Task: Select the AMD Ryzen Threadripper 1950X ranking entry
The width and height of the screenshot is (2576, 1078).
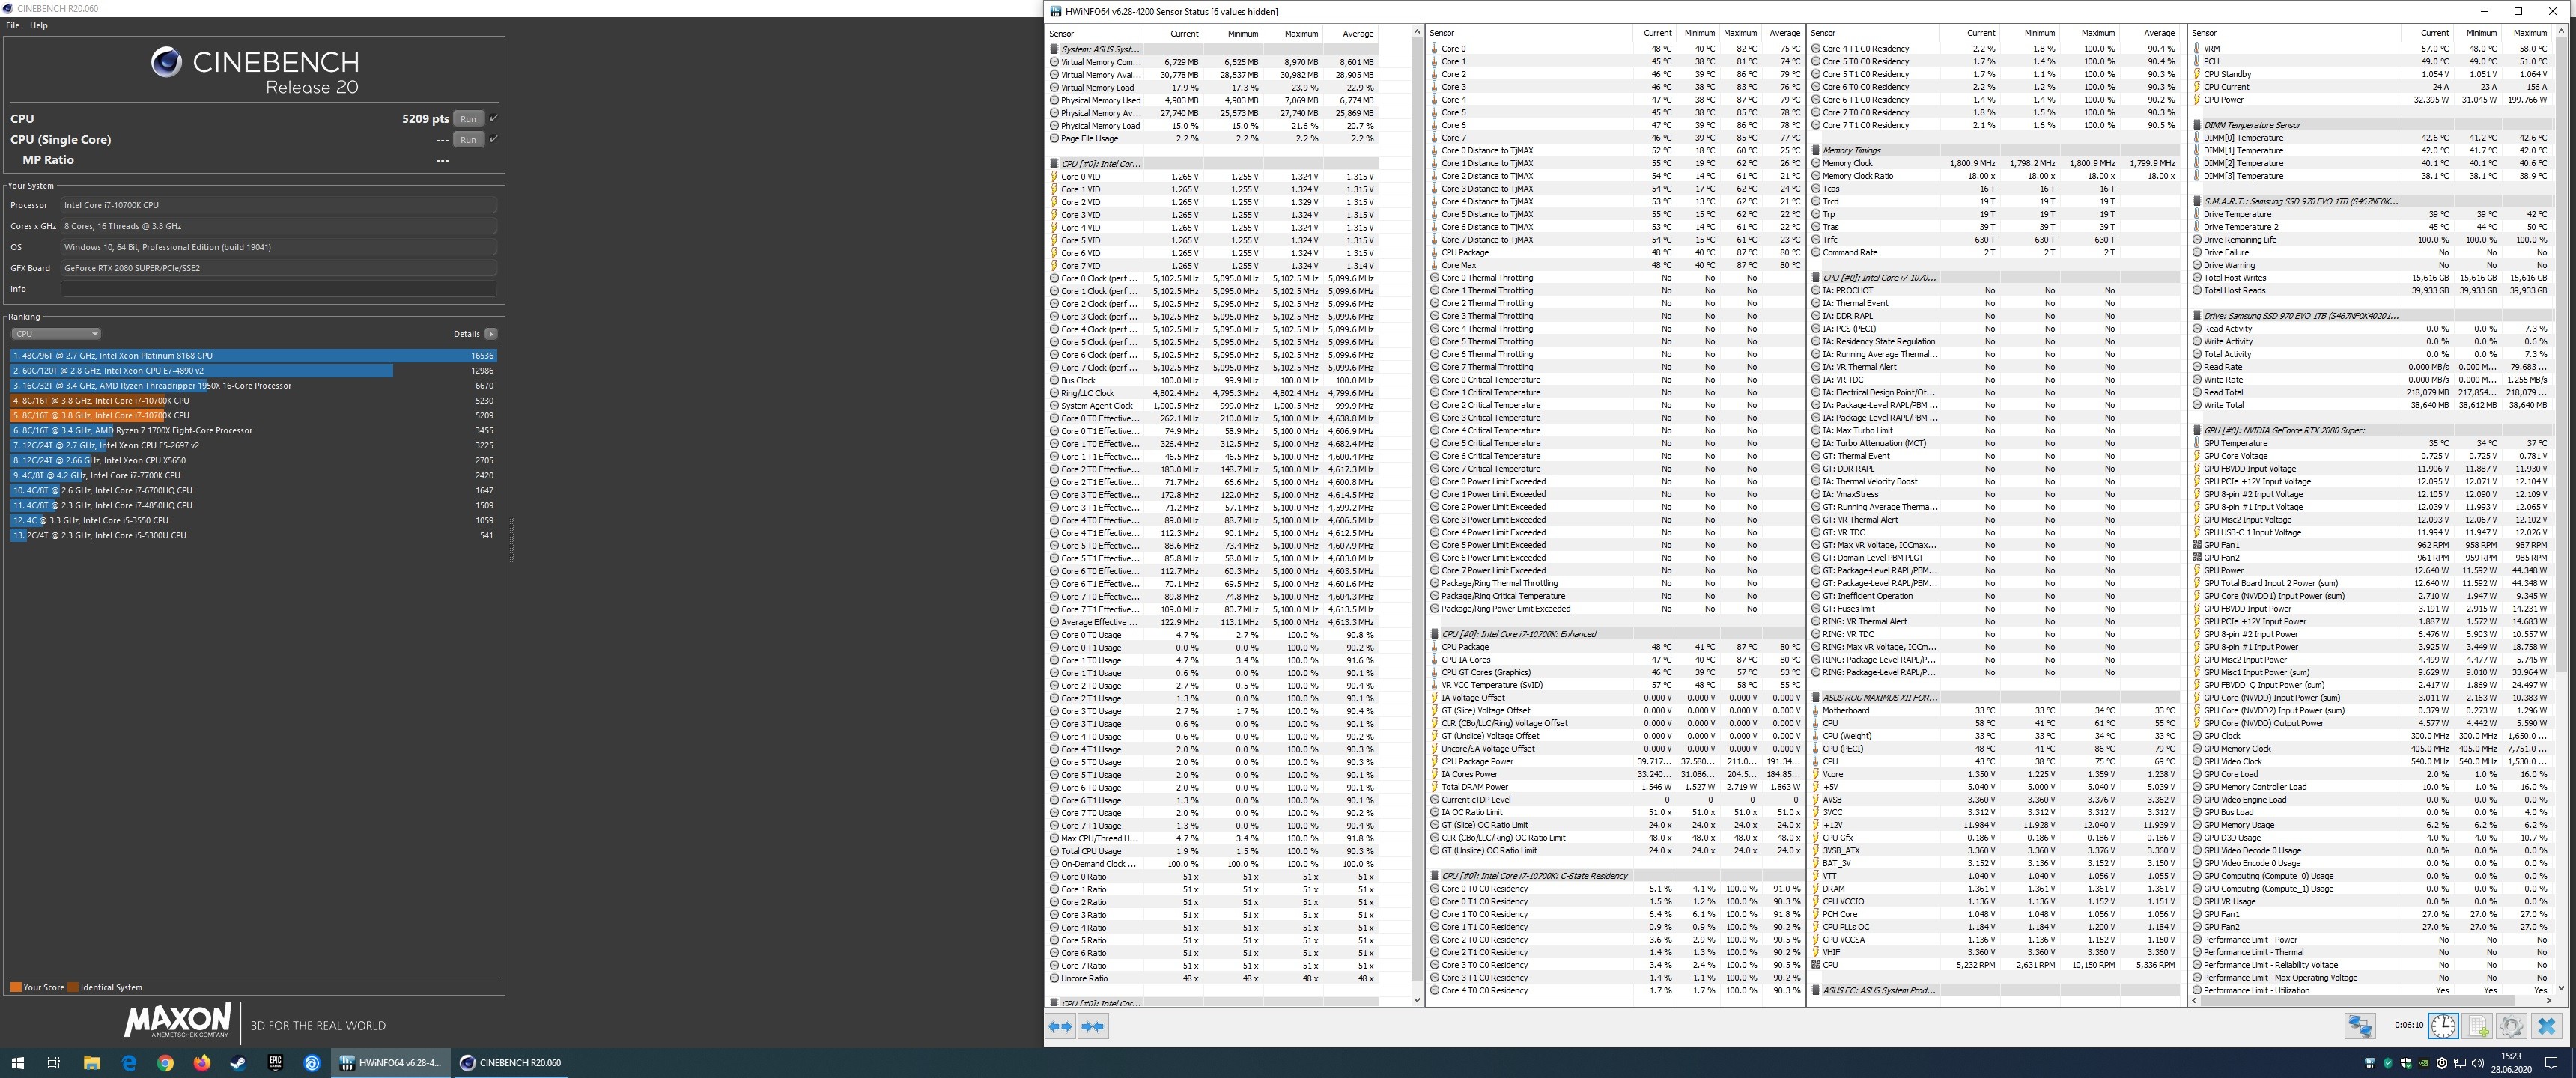Action: pyautogui.click(x=254, y=386)
